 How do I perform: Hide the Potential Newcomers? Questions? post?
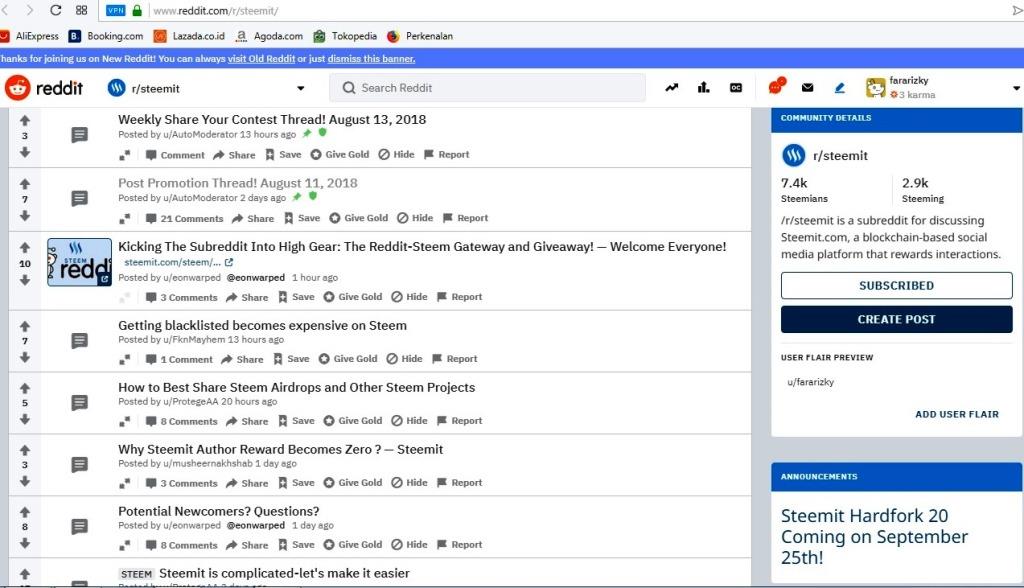click(409, 545)
